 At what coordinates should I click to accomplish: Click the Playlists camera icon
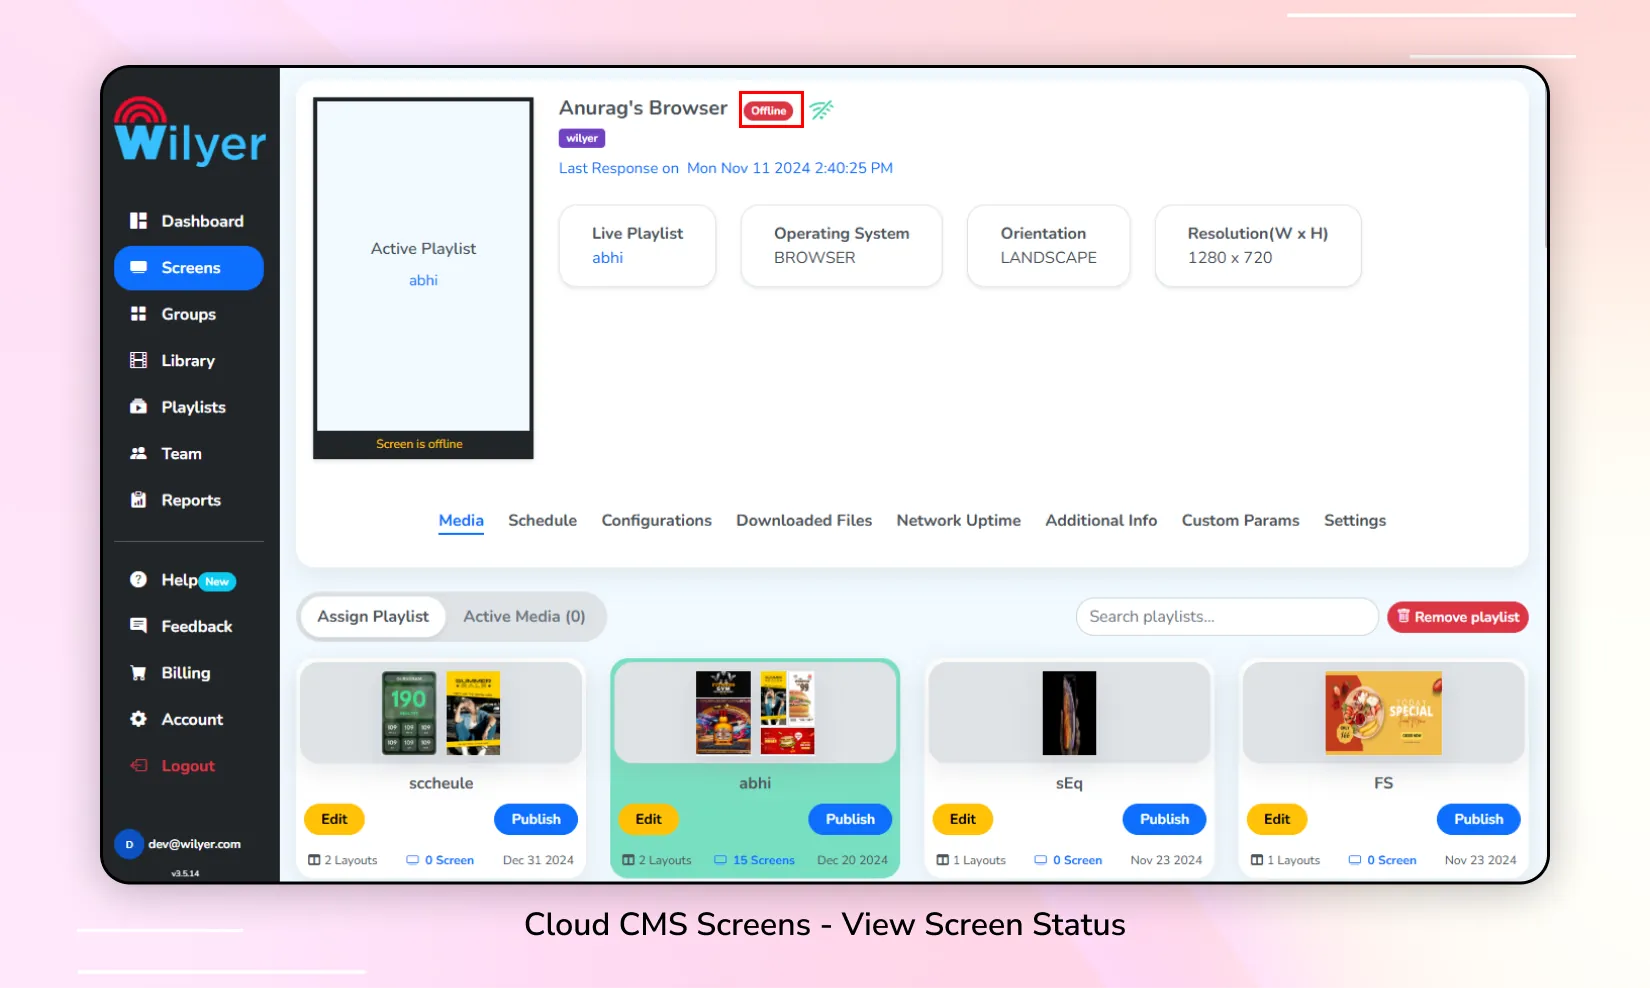pyautogui.click(x=138, y=407)
